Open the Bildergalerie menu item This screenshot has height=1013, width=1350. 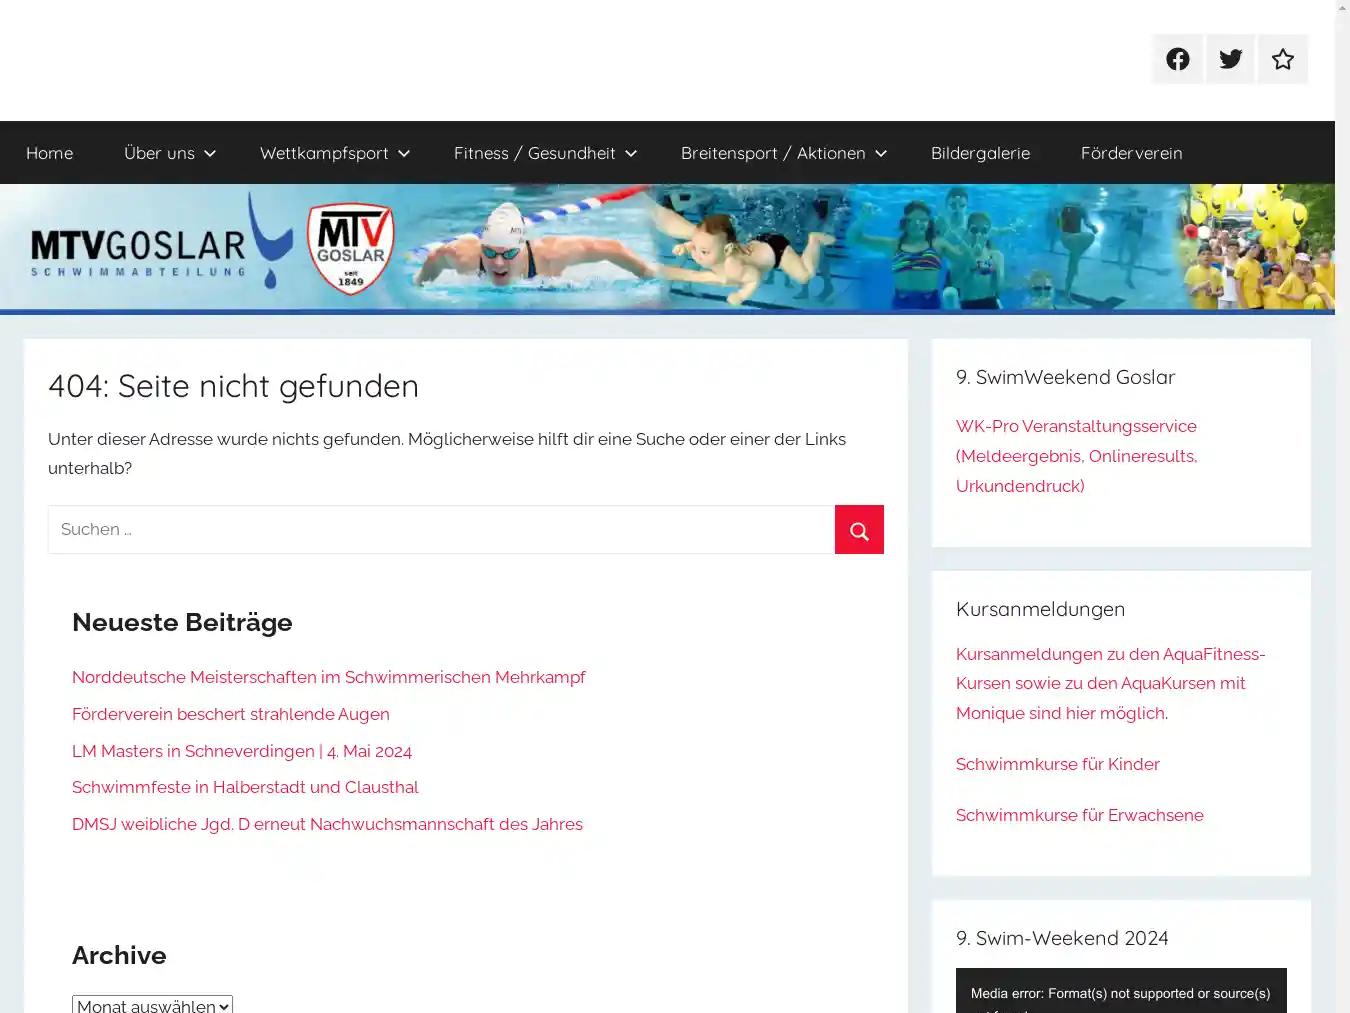(980, 152)
